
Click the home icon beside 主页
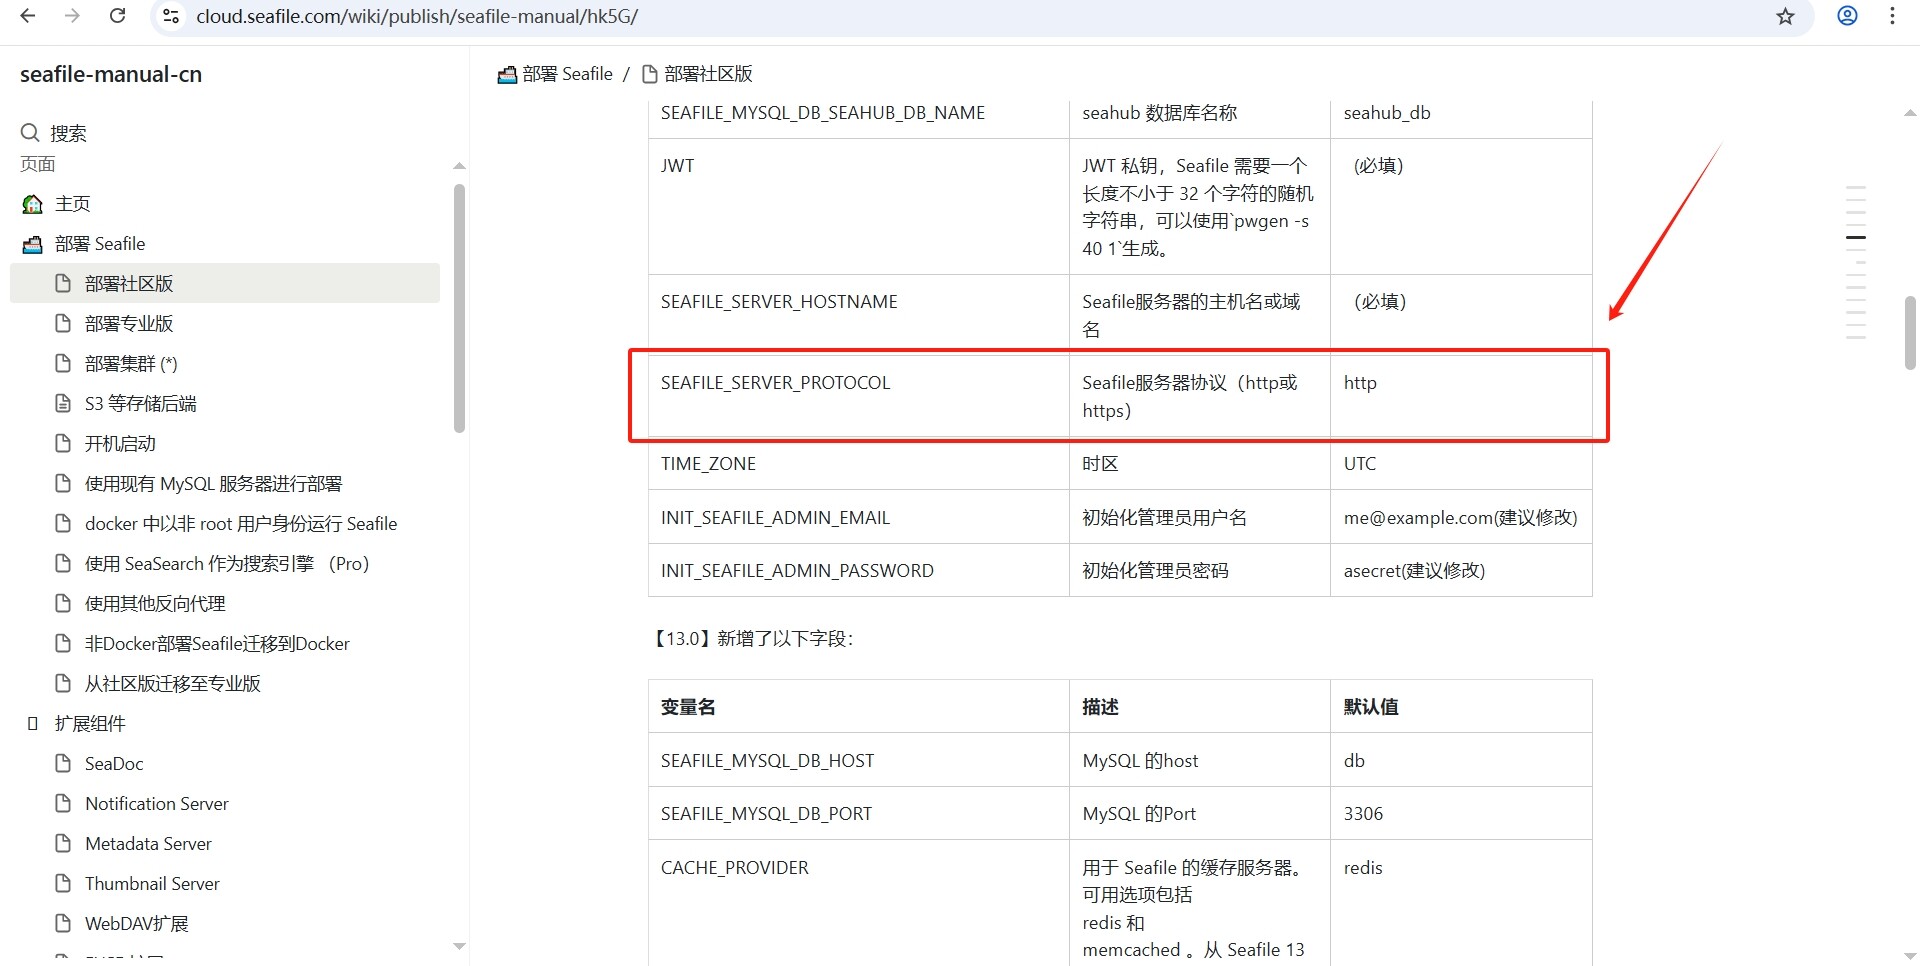tap(33, 204)
